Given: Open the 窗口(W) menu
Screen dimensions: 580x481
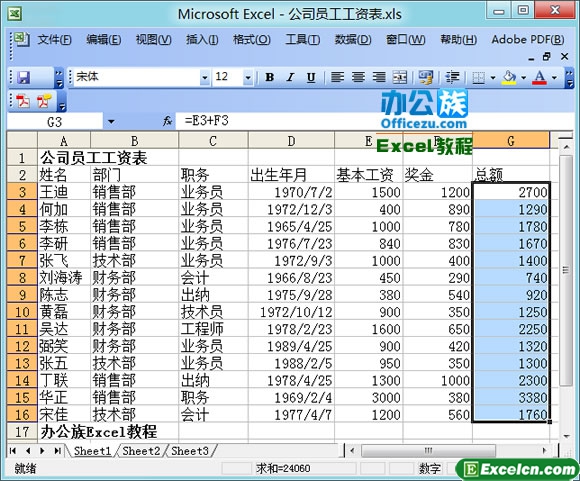Looking at the screenshot, I should (x=405, y=39).
